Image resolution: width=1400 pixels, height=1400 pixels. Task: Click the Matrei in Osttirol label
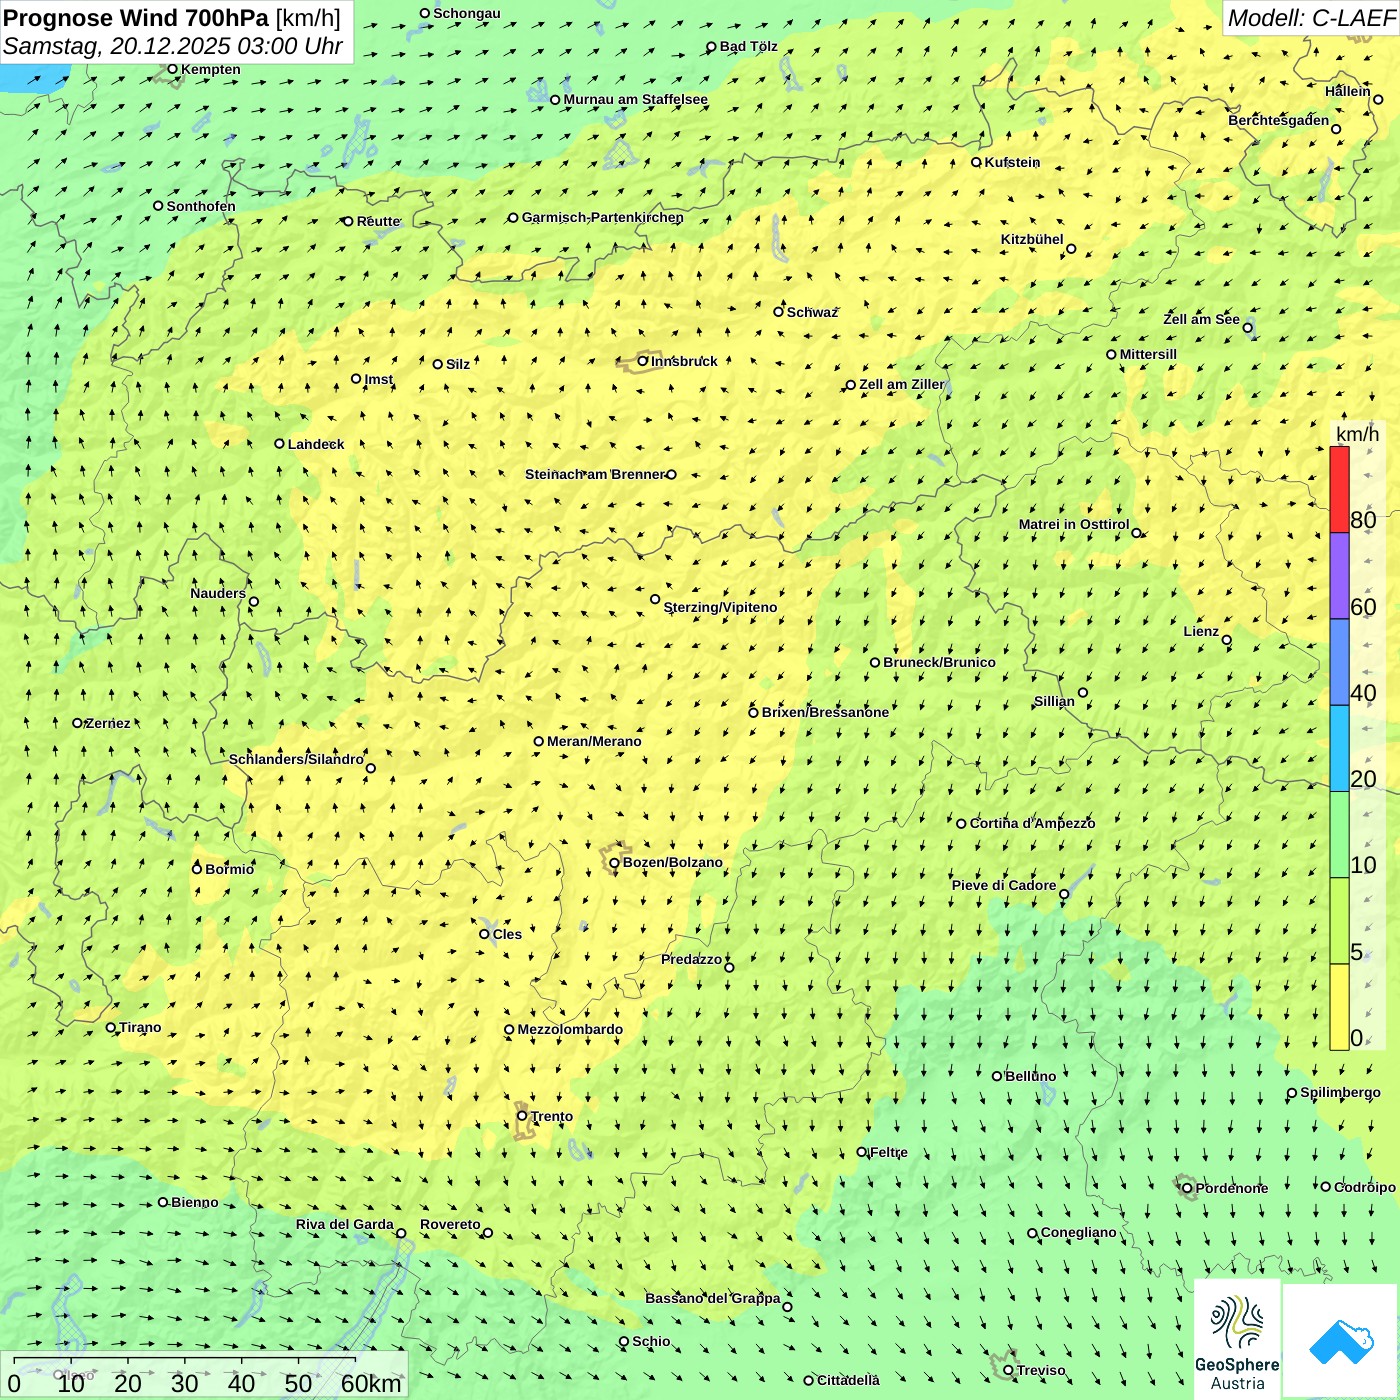pyautogui.click(x=1074, y=524)
